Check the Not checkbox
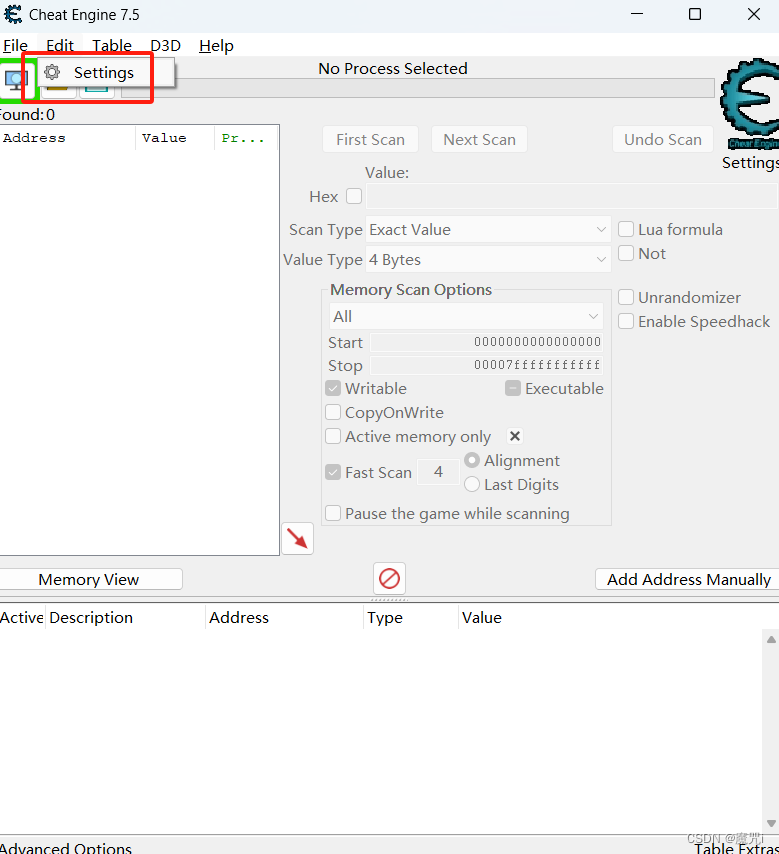 tap(626, 253)
